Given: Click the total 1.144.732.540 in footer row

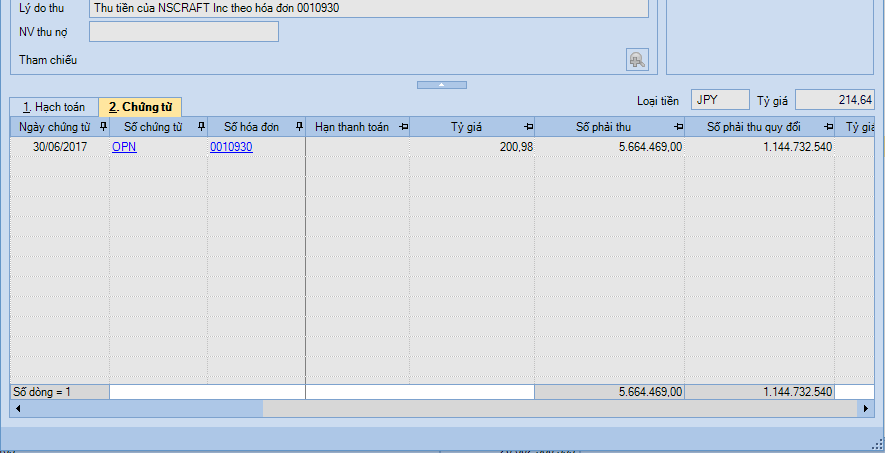Looking at the screenshot, I should pos(760,392).
